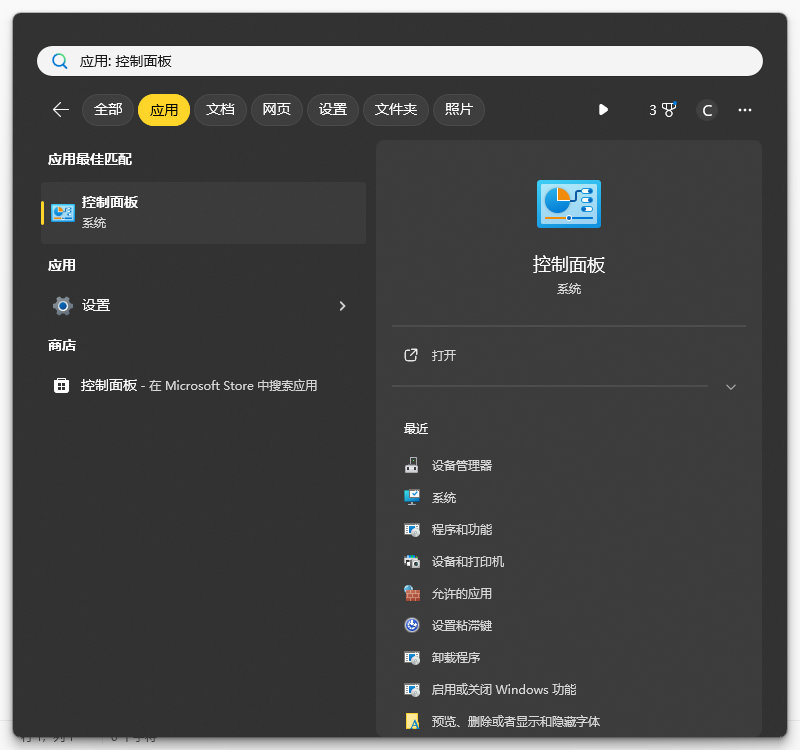Expand the 设置 result chevron
This screenshot has height=750, width=800.
point(342,306)
